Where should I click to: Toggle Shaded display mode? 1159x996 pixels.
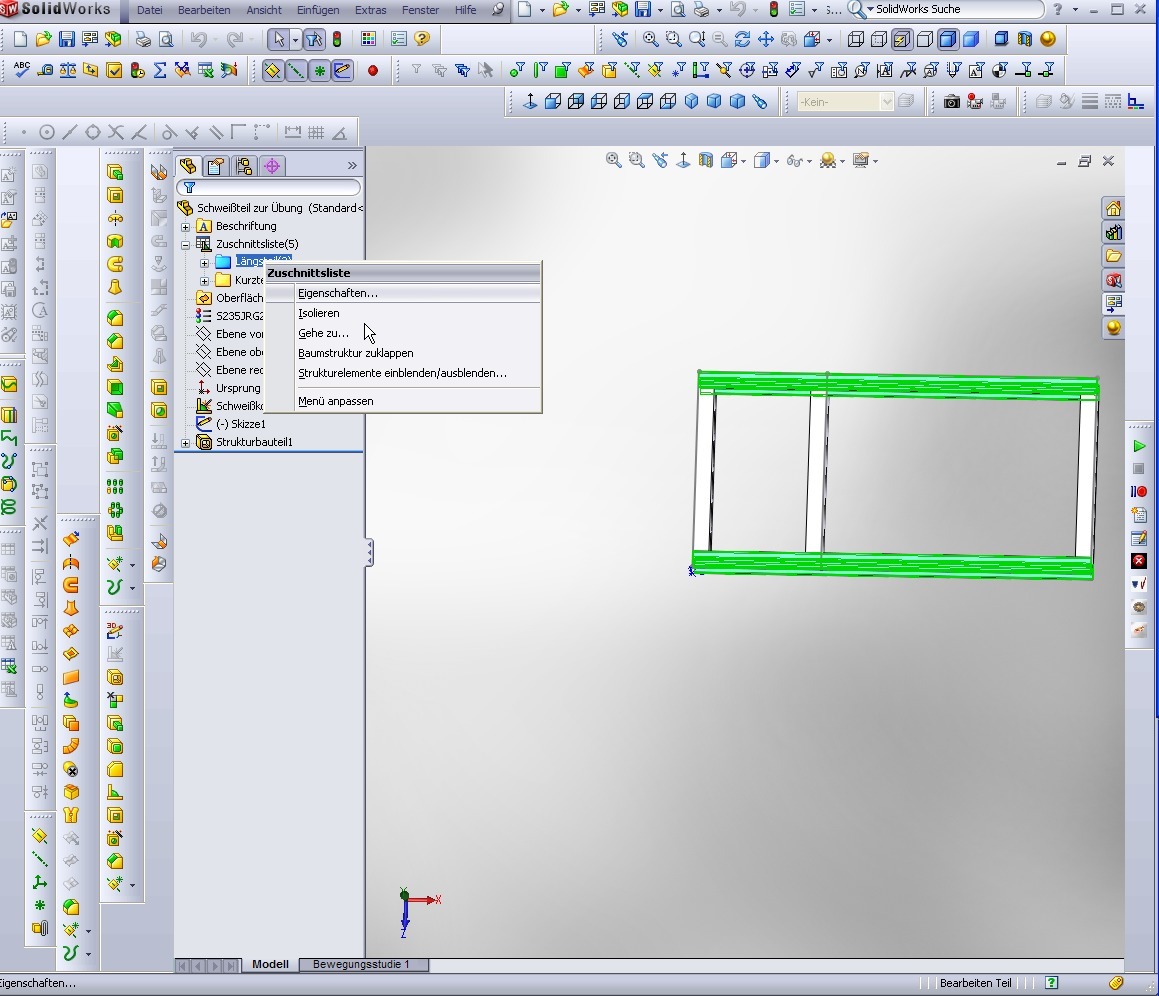pyautogui.click(x=971, y=39)
